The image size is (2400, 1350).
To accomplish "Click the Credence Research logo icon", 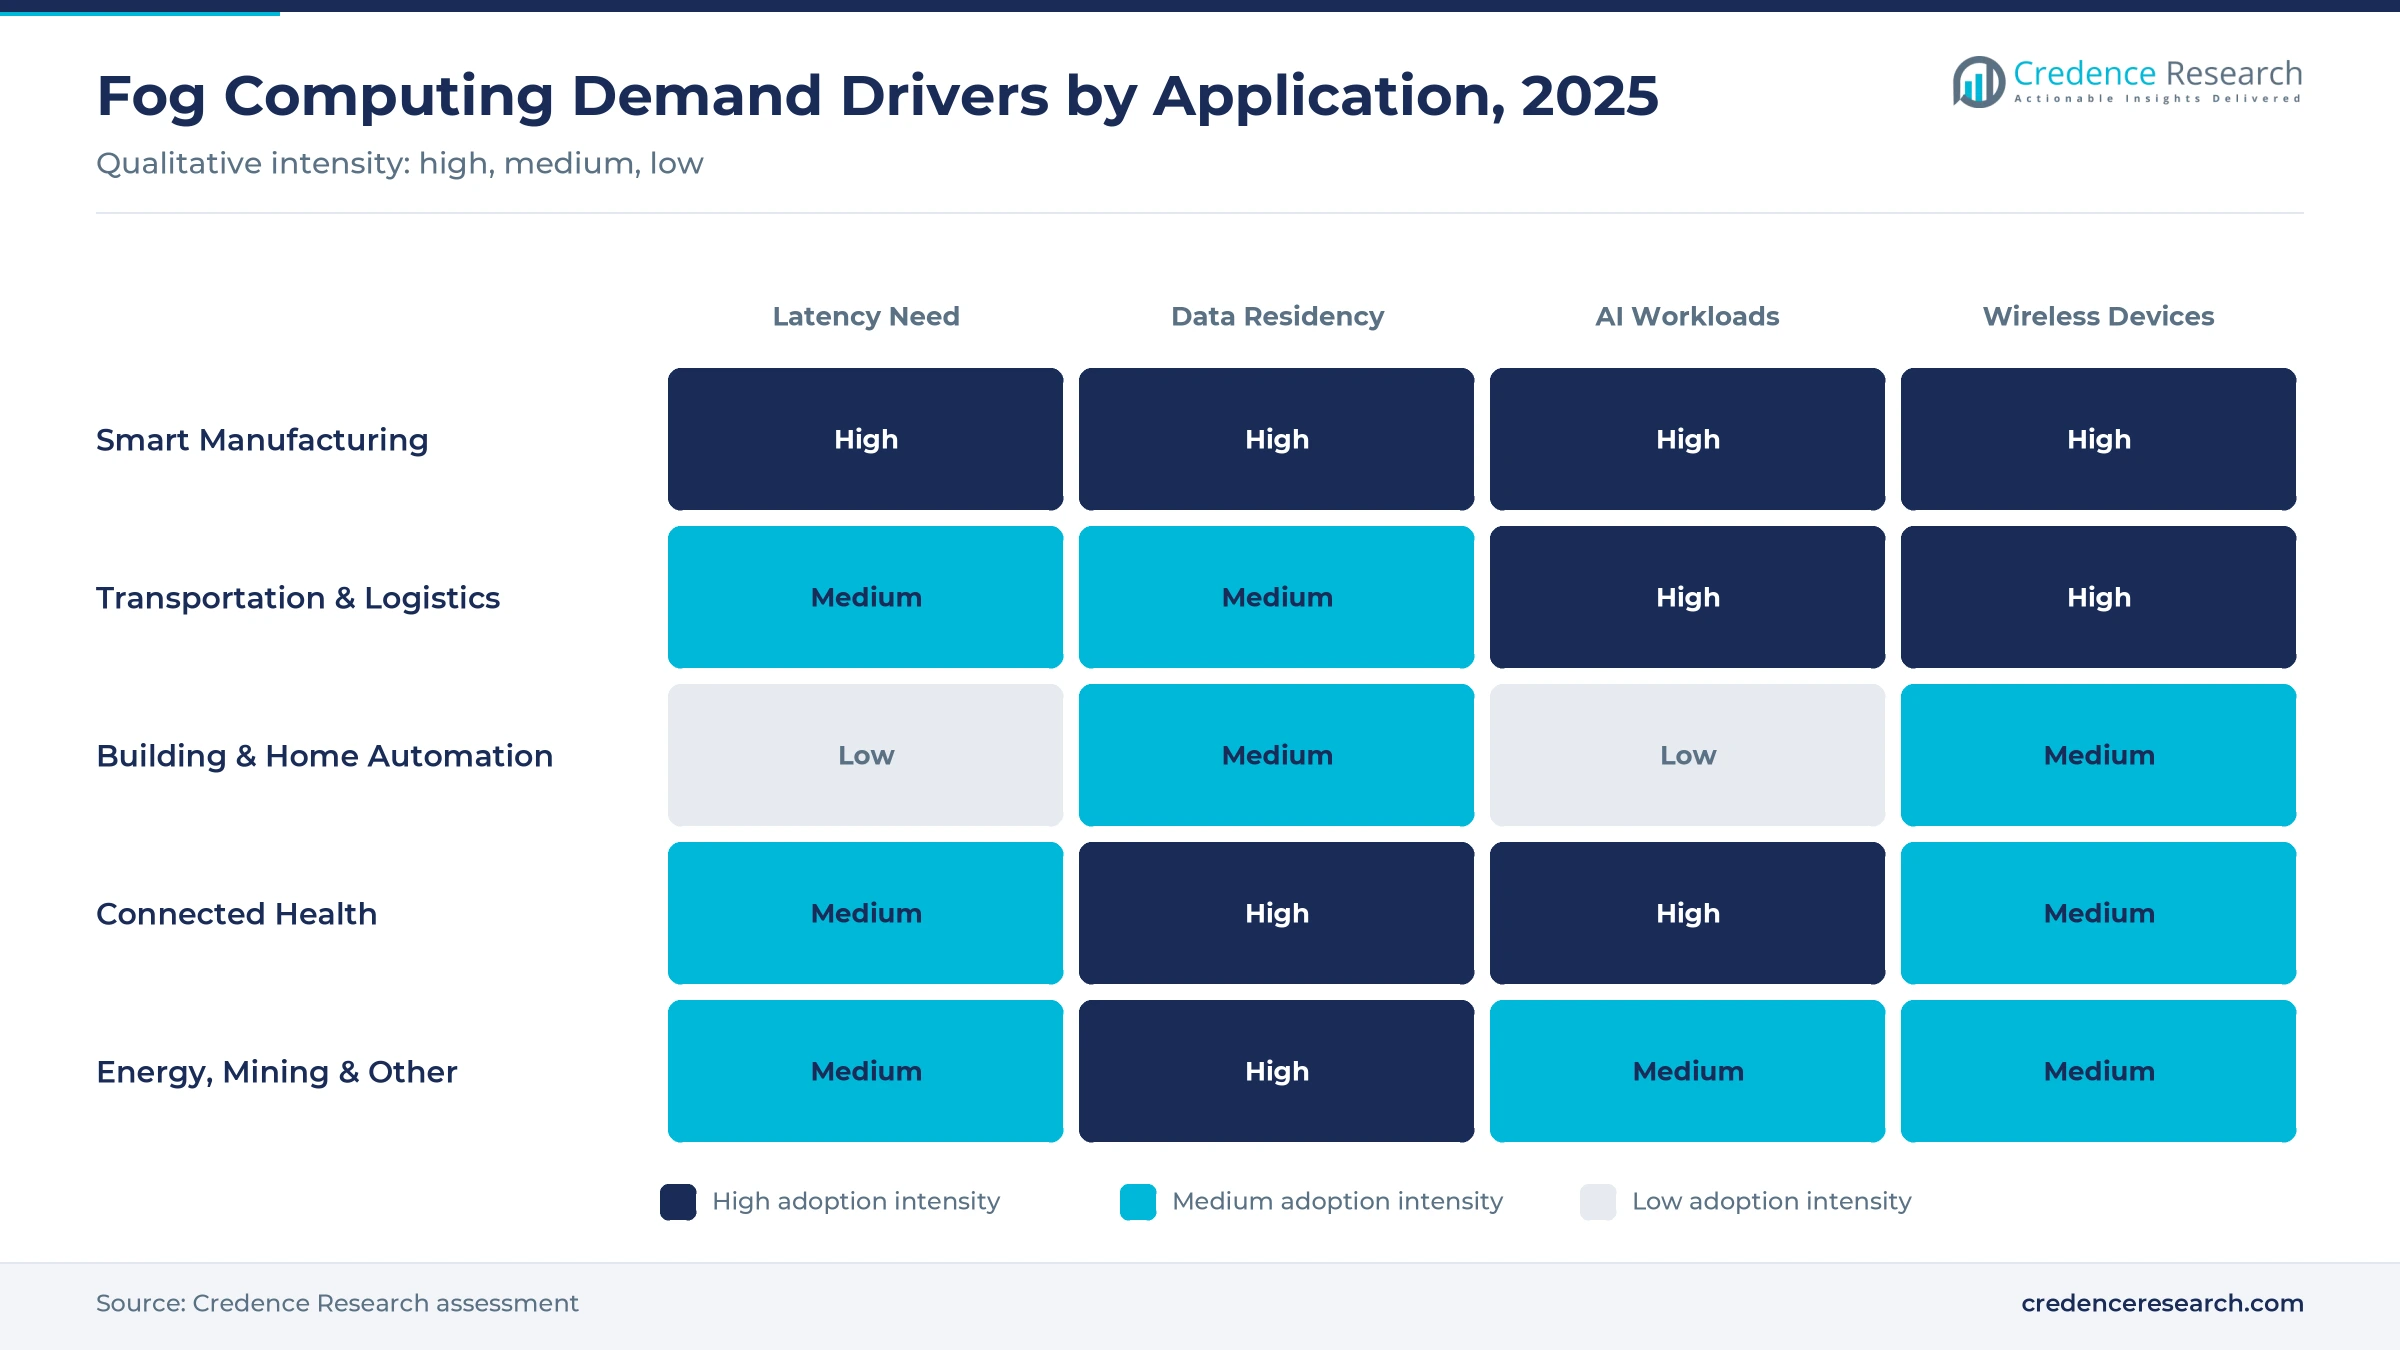I will 1978,82.
